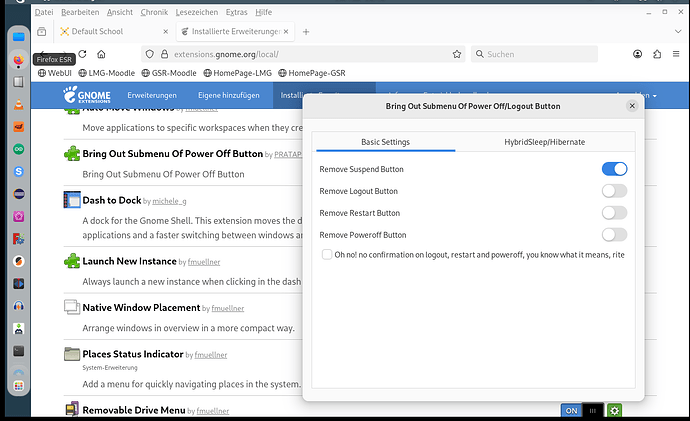Enable the Remove Restart Button switch
Image resolution: width=690 pixels, height=421 pixels.
pyautogui.click(x=614, y=213)
